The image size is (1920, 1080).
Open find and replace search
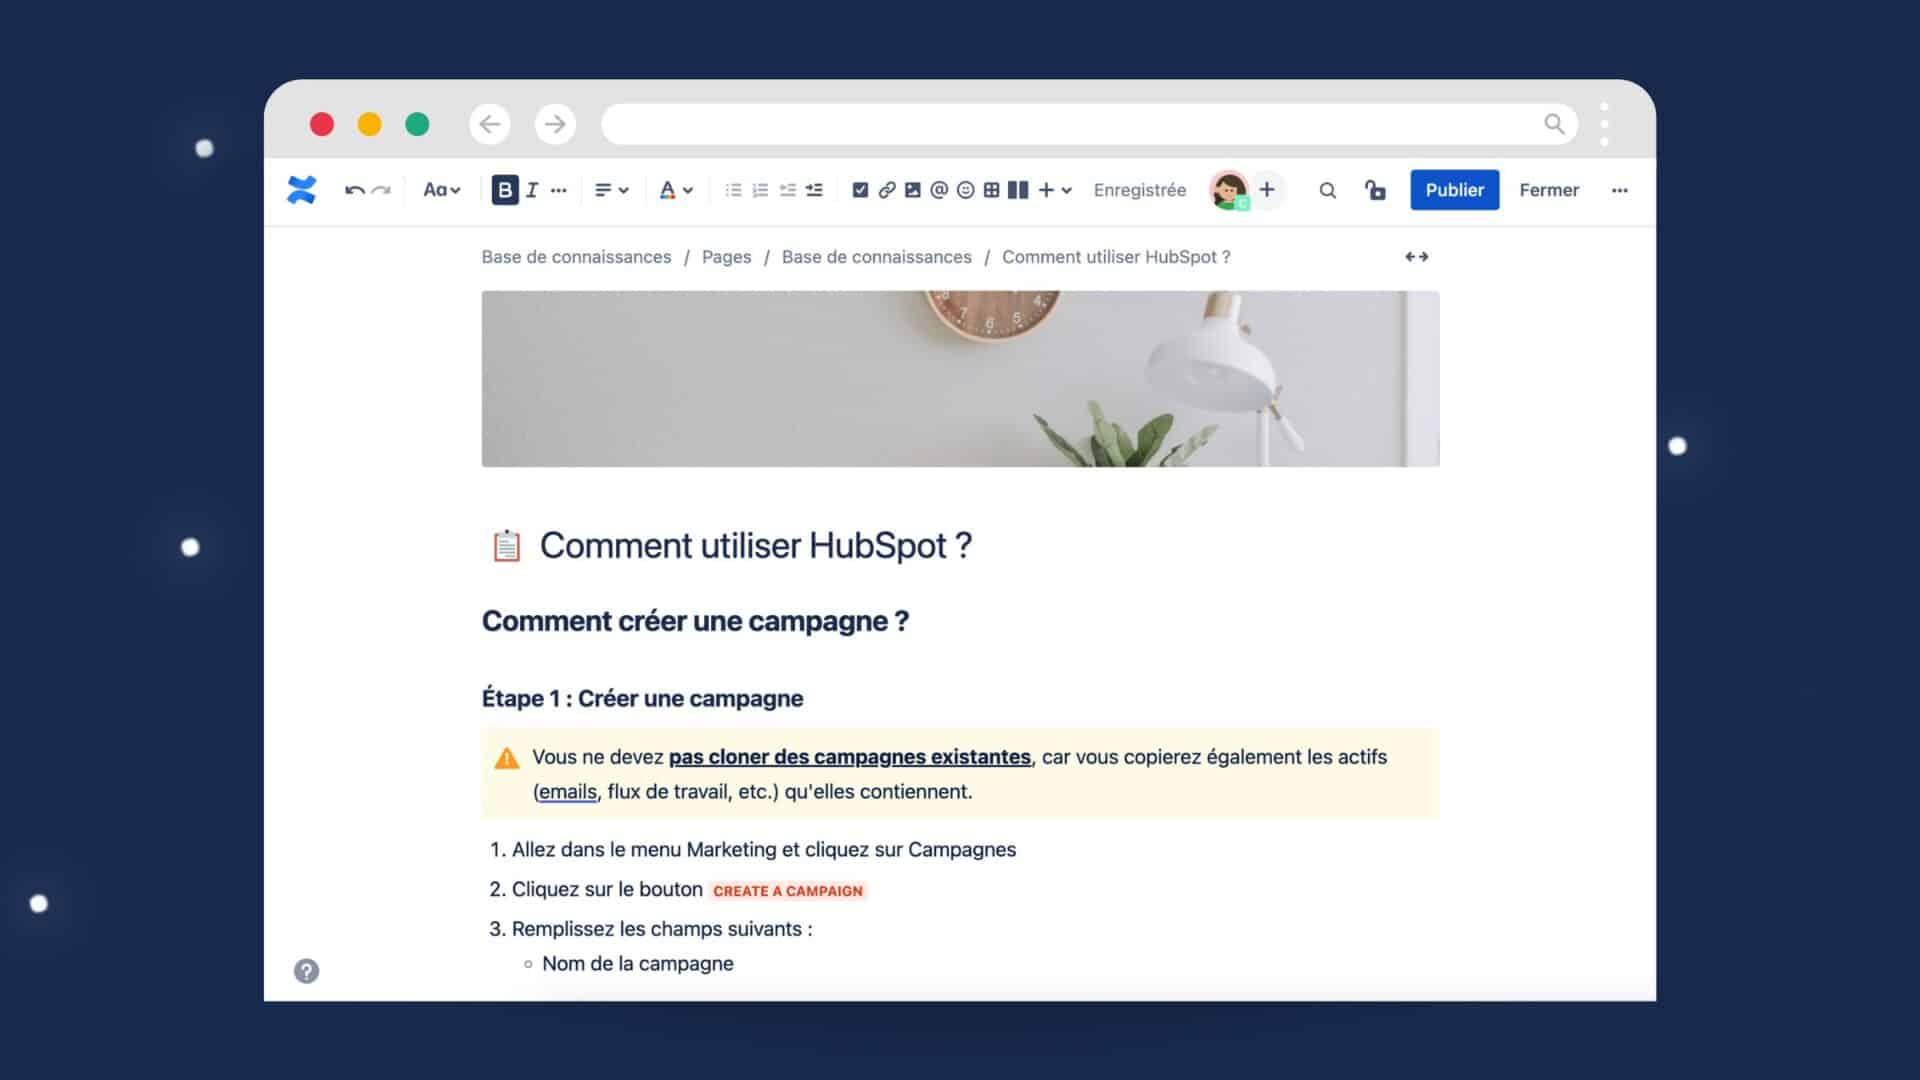1327,190
